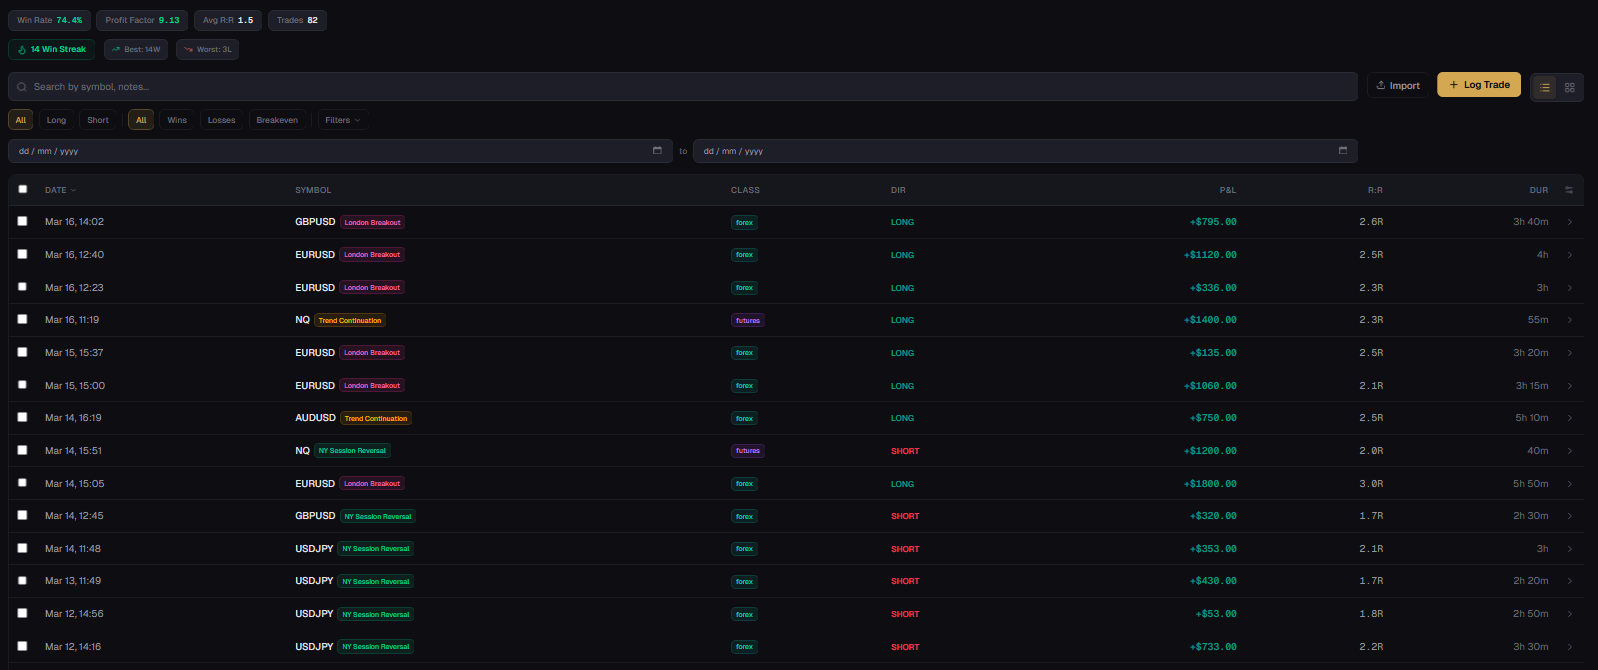
Task: Click the Worst: 3L trend-down badge
Action: 207,49
